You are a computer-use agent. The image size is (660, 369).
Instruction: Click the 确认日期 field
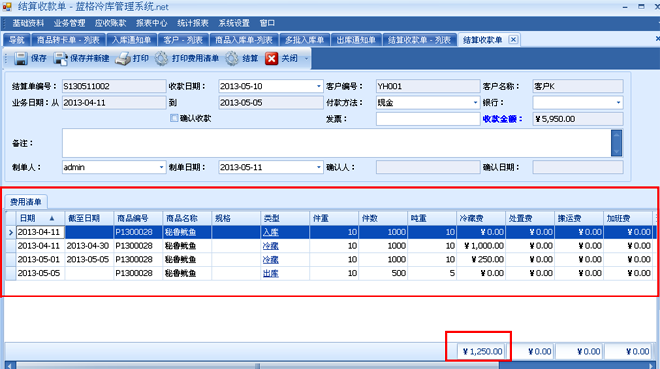click(578, 167)
